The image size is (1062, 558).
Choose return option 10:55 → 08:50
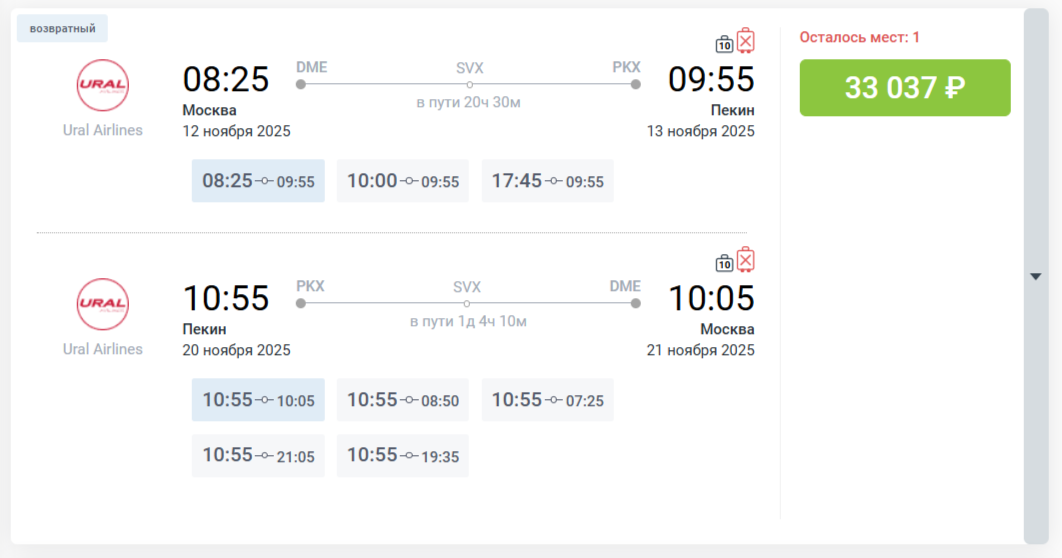402,400
